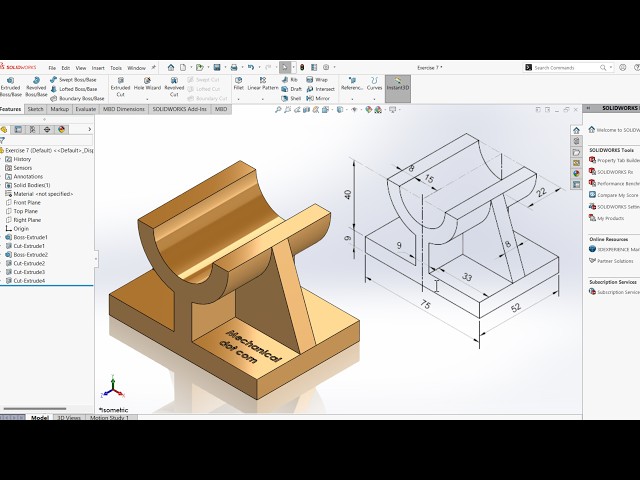Switch to the SOLIDWORKS Add-Ins tab

coord(180,109)
